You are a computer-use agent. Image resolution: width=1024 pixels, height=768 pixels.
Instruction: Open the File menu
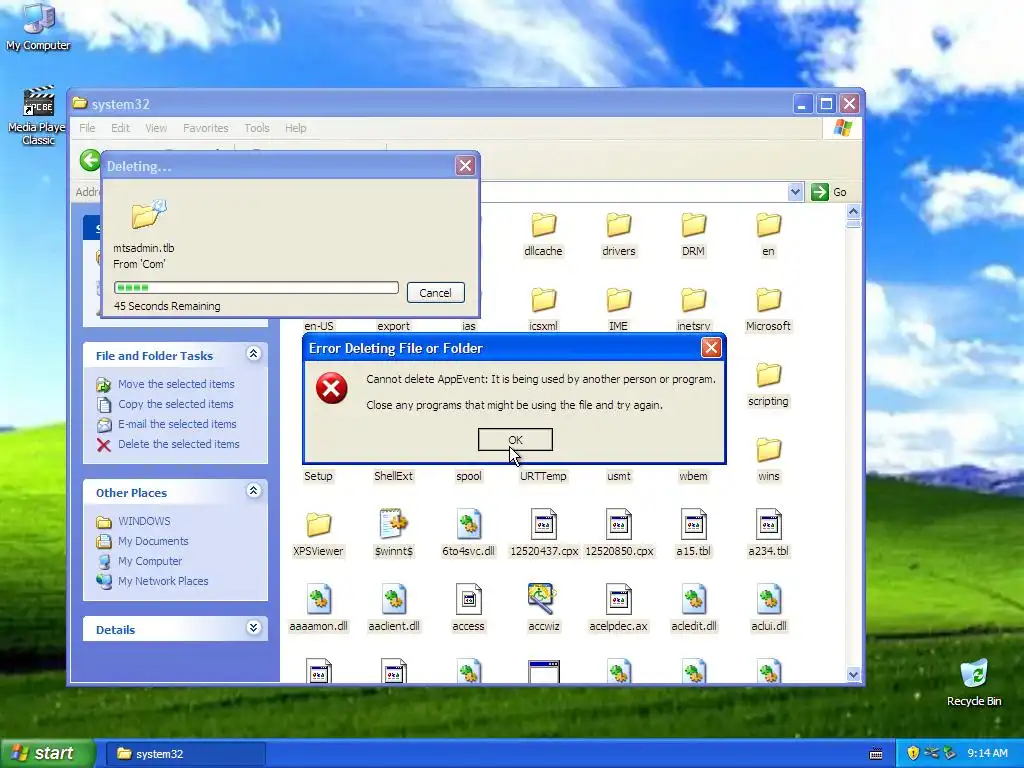coord(87,128)
